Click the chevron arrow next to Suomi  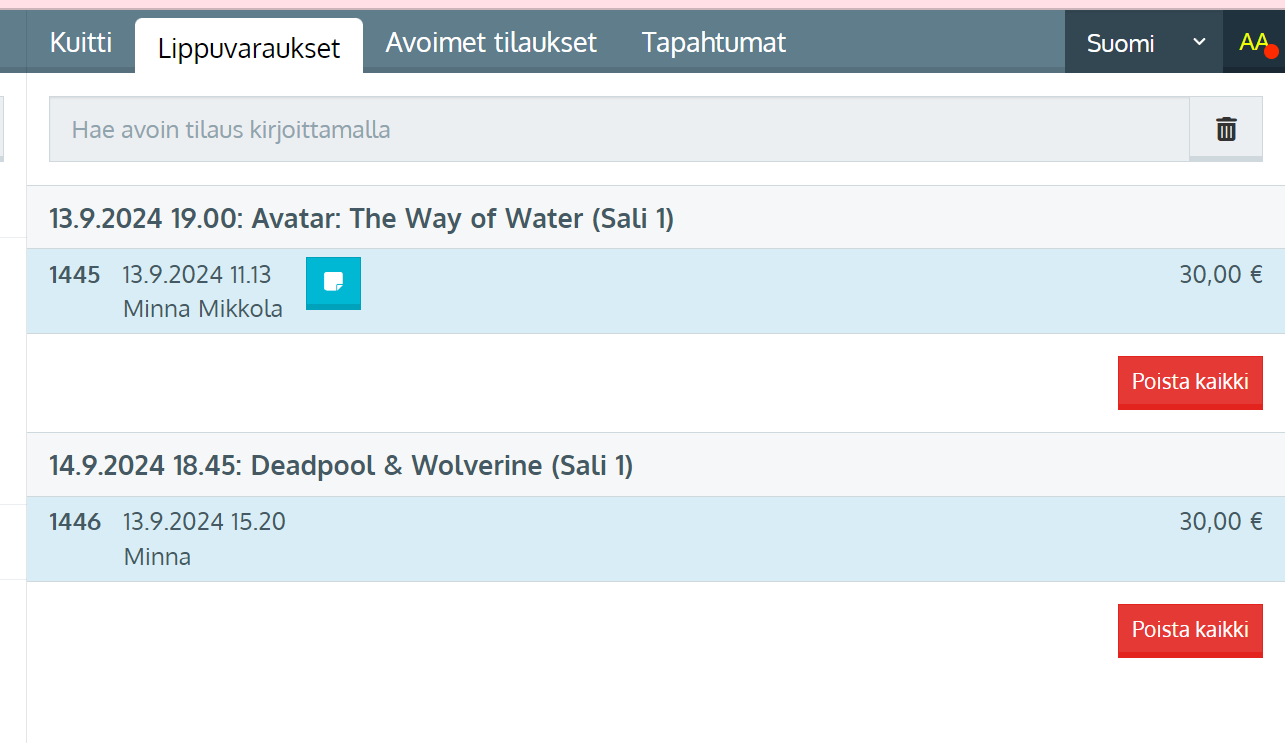click(x=1199, y=42)
